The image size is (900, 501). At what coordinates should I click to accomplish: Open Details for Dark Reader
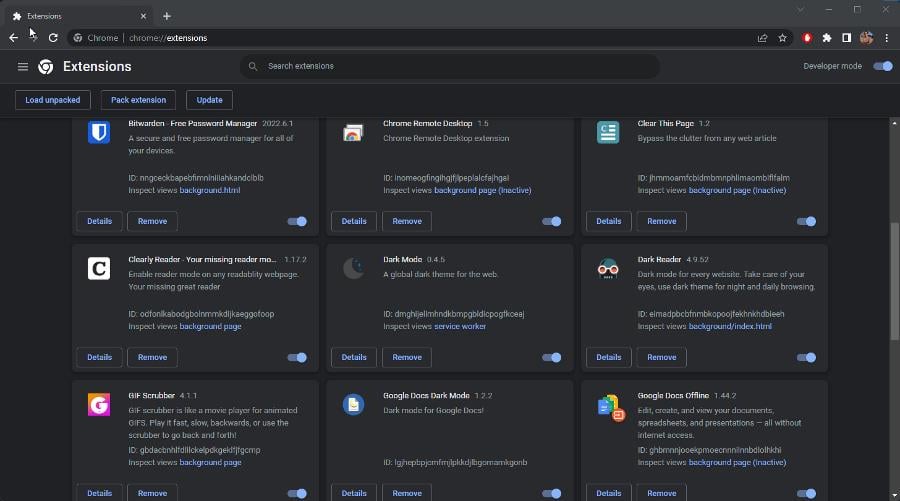tap(608, 358)
